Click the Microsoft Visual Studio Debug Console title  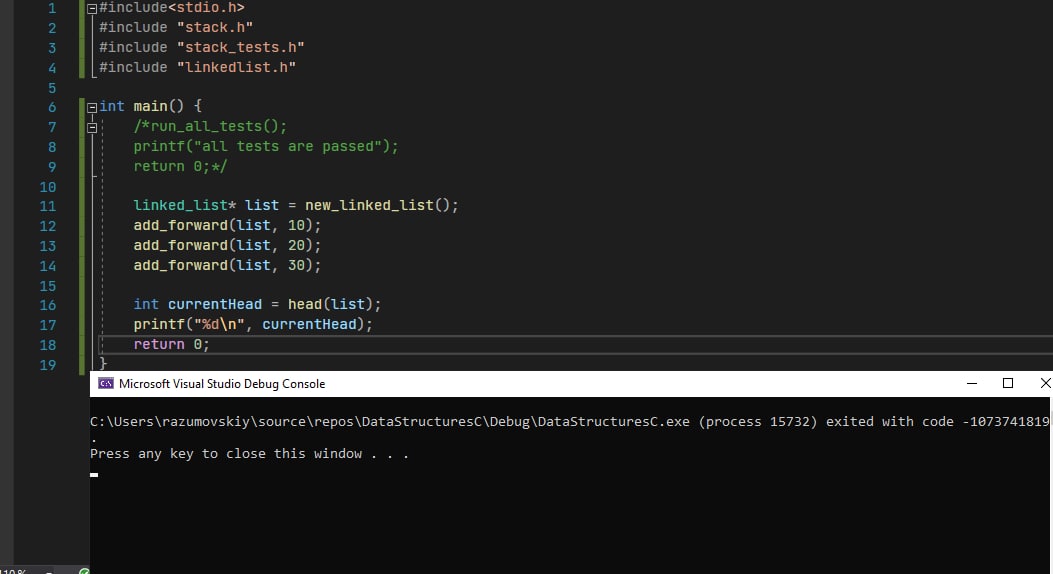click(x=222, y=384)
